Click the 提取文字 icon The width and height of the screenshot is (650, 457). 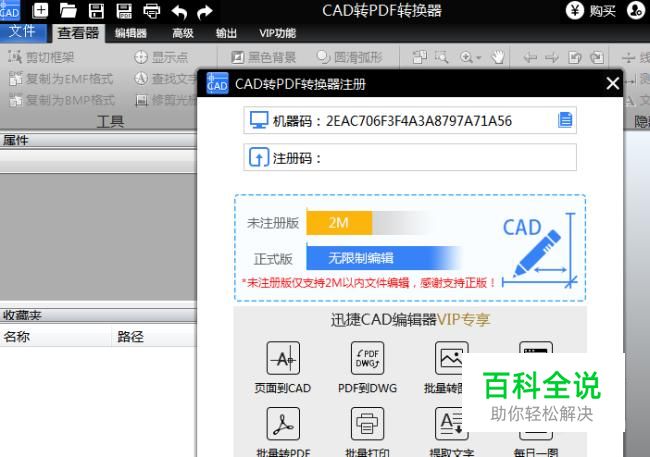click(449, 423)
